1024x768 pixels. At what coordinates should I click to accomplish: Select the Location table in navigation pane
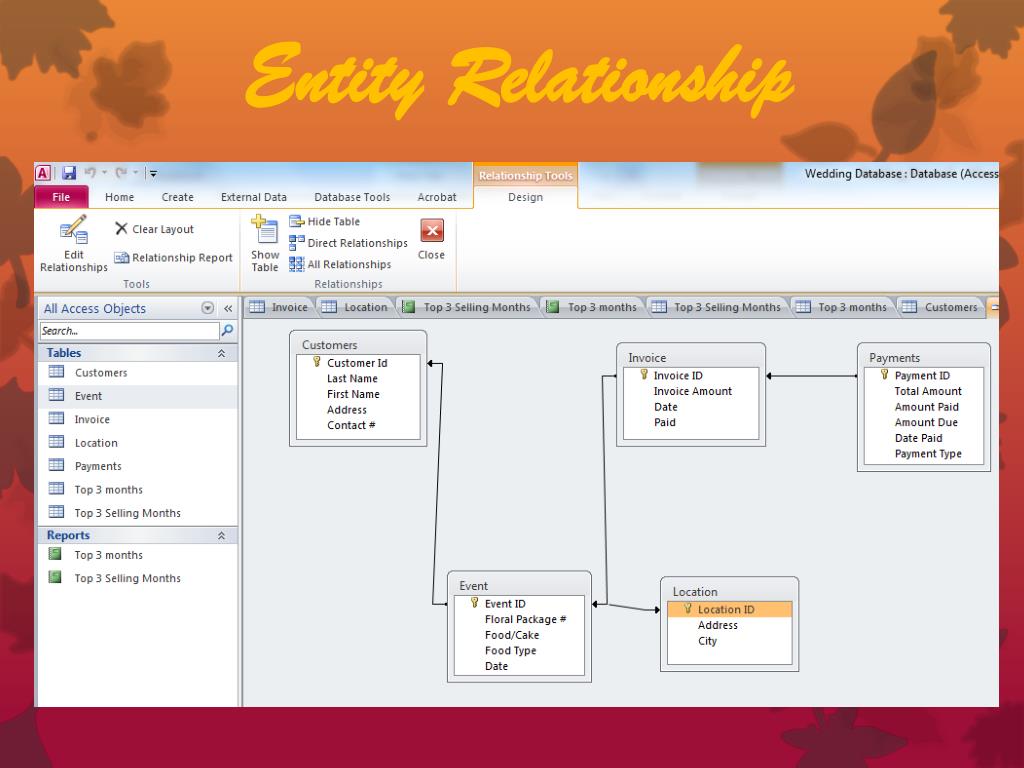tap(137, 443)
